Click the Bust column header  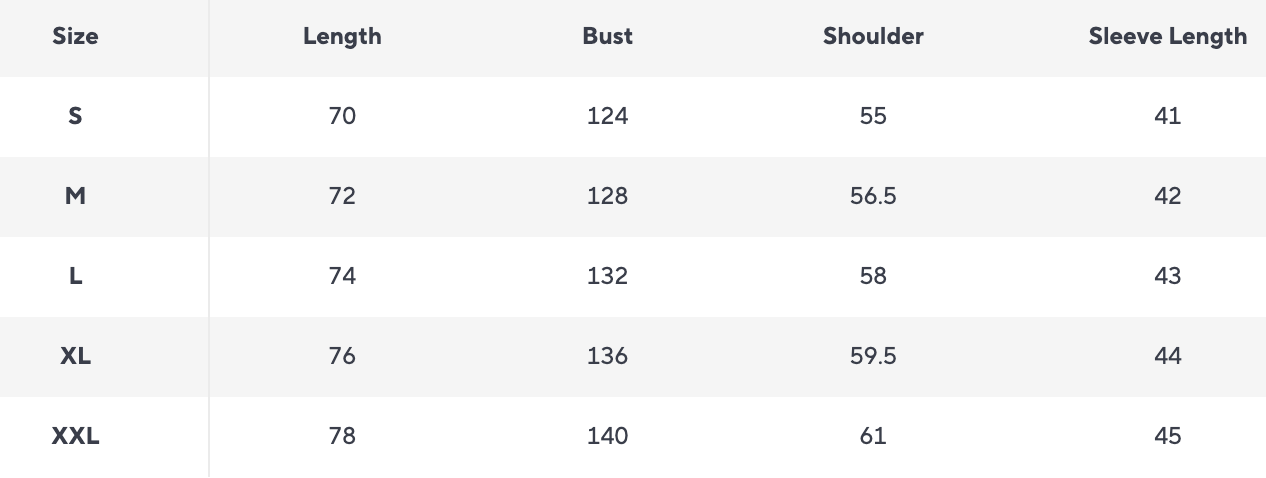[607, 37]
